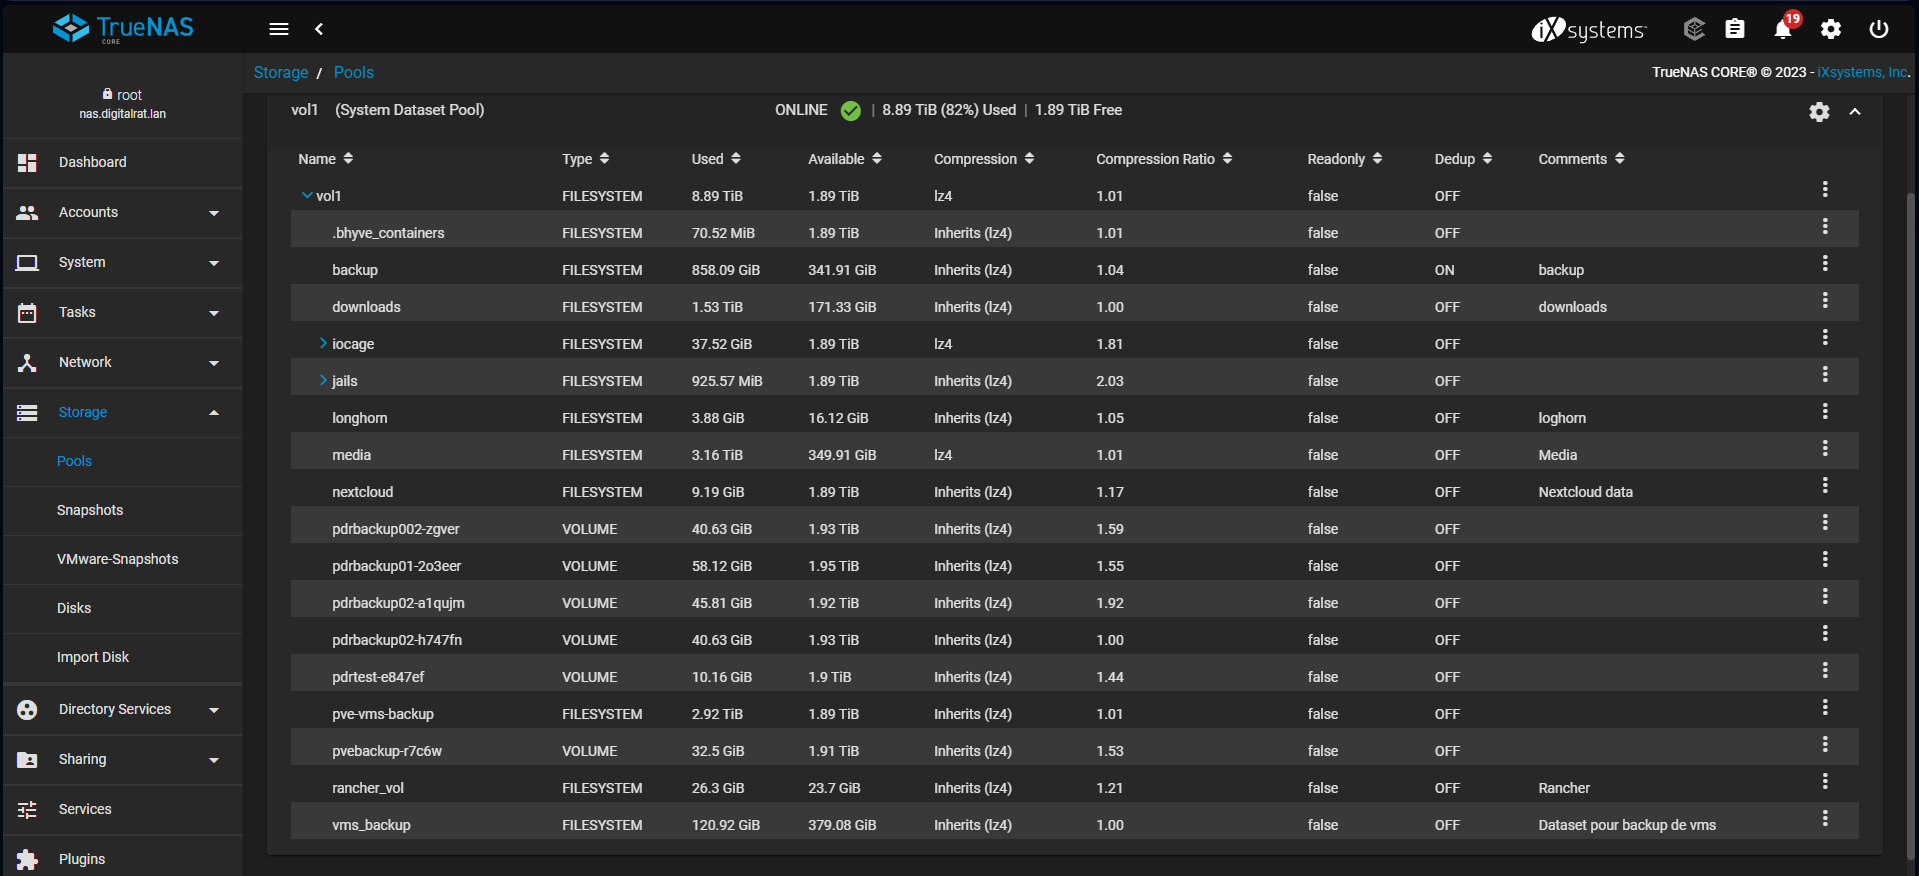The height and width of the screenshot is (876, 1919).
Task: Open actions menu for vms_backup dataset
Action: (1825, 818)
